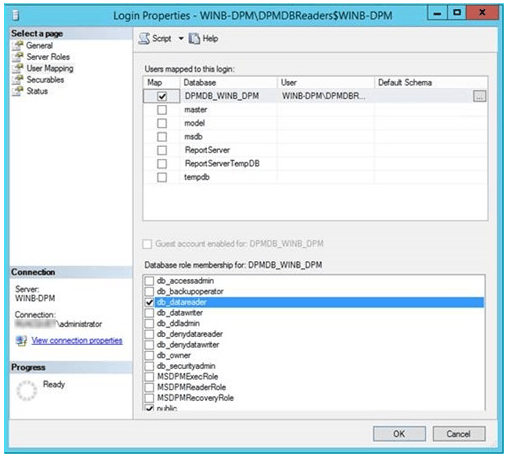Select the DPMDB_WINB_DPM database name cell
Viewport: 508px width, 457px height.
229,96
